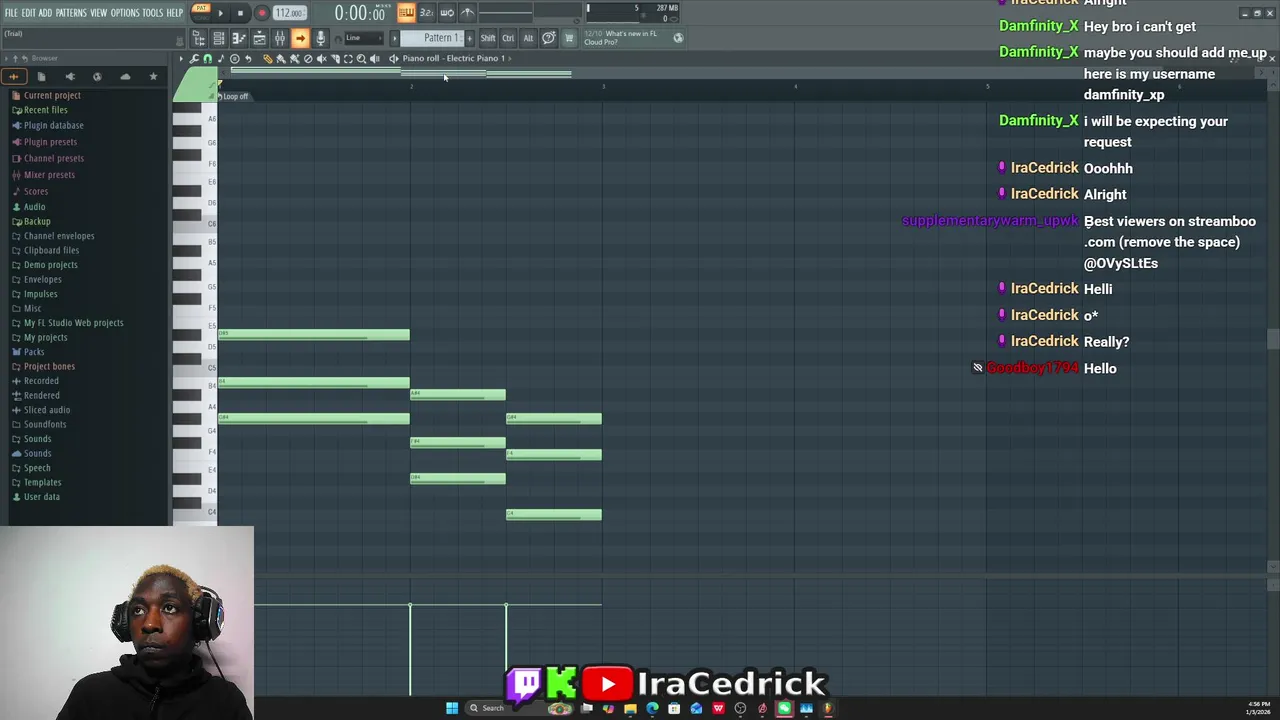The width and height of the screenshot is (1280, 720).
Task: Arm the record button
Action: (x=261, y=13)
